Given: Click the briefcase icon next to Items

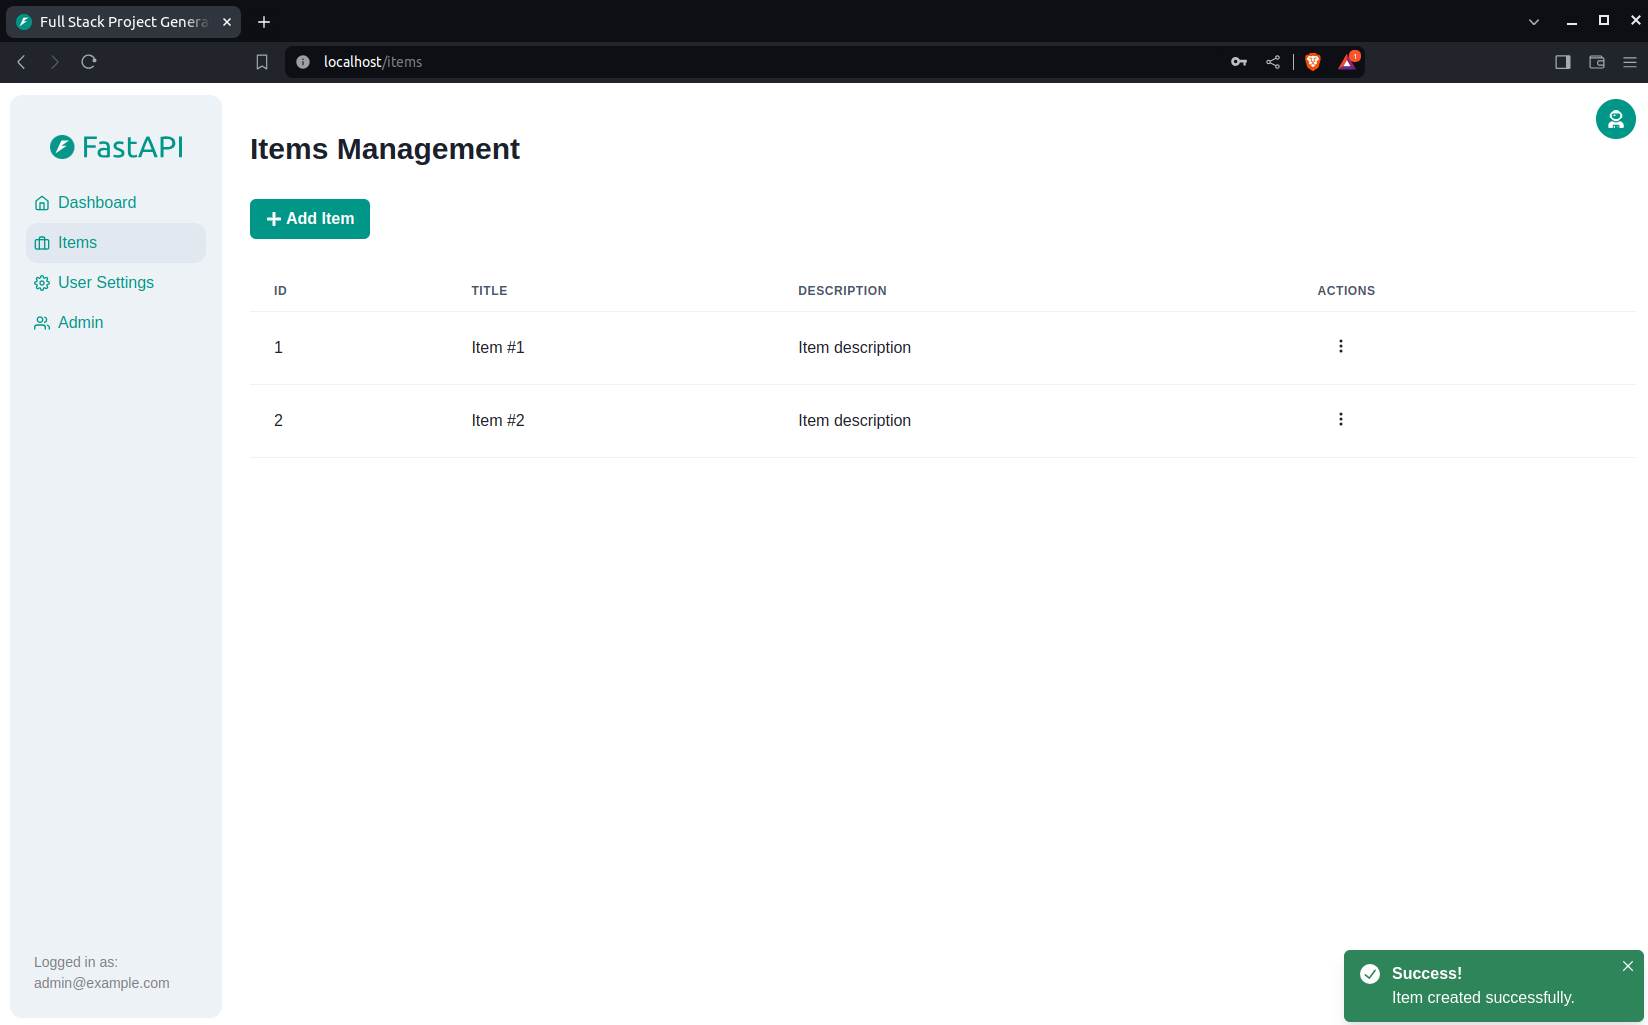Looking at the screenshot, I should click(x=42, y=242).
